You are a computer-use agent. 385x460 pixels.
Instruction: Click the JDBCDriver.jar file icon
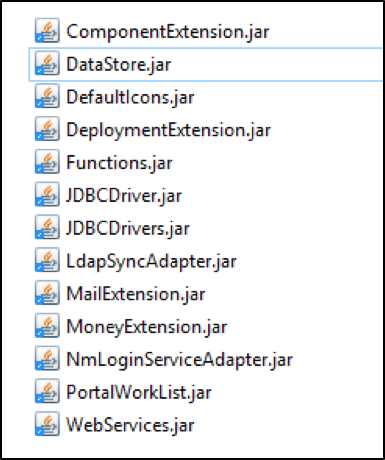pyautogui.click(x=47, y=194)
